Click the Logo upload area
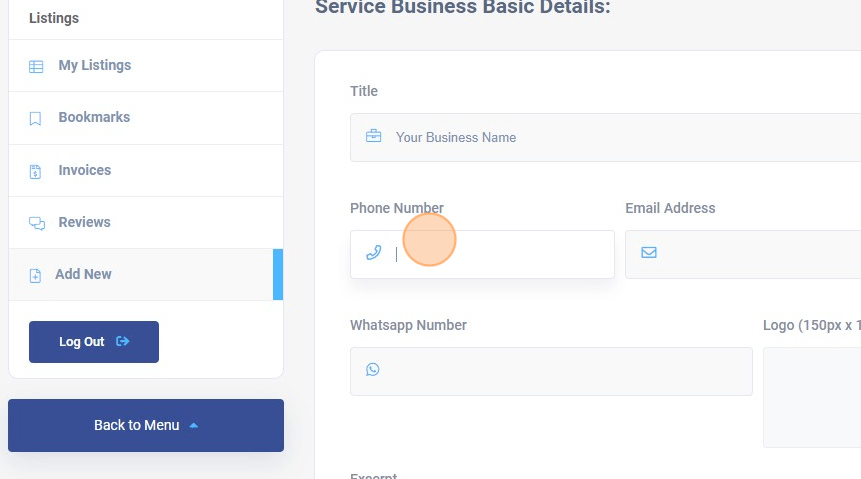 [812, 397]
